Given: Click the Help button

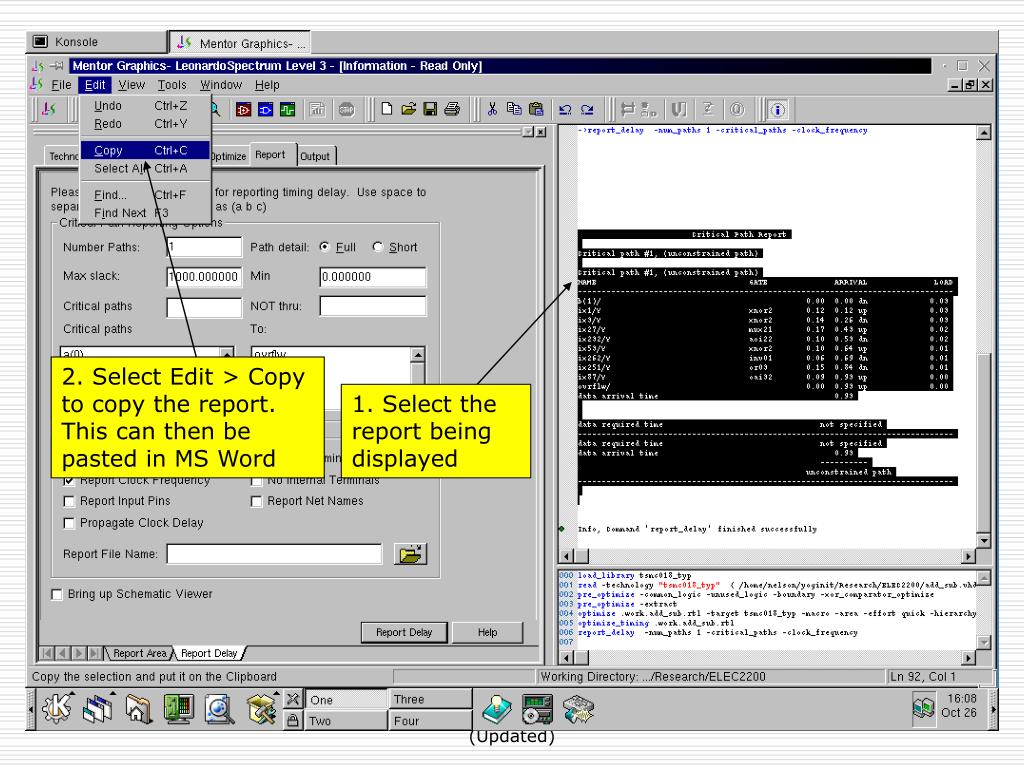Looking at the screenshot, I should click(x=487, y=632).
